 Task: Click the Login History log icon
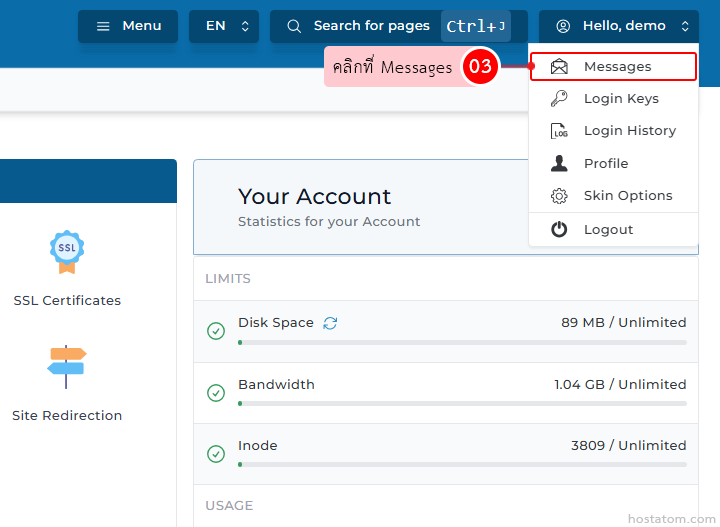point(560,131)
